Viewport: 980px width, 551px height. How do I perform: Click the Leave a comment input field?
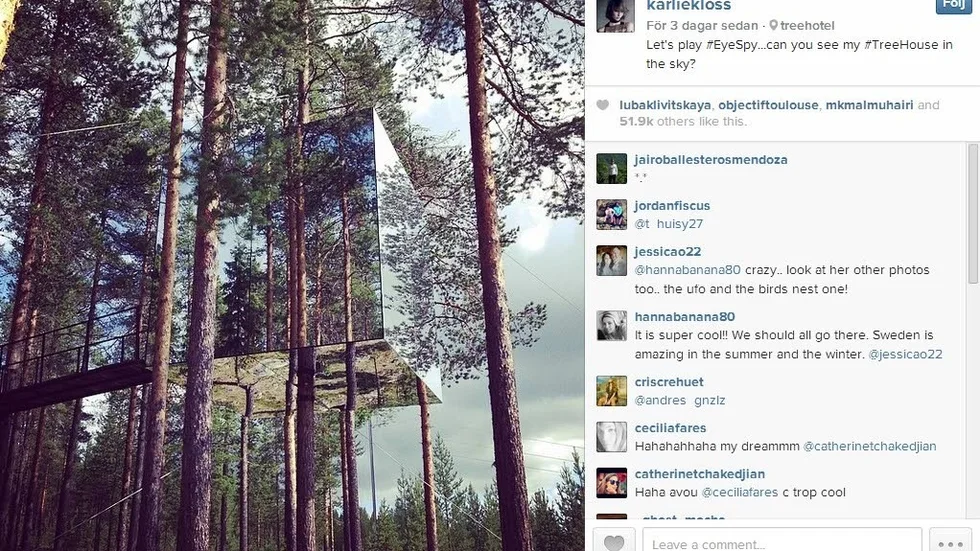click(782, 541)
